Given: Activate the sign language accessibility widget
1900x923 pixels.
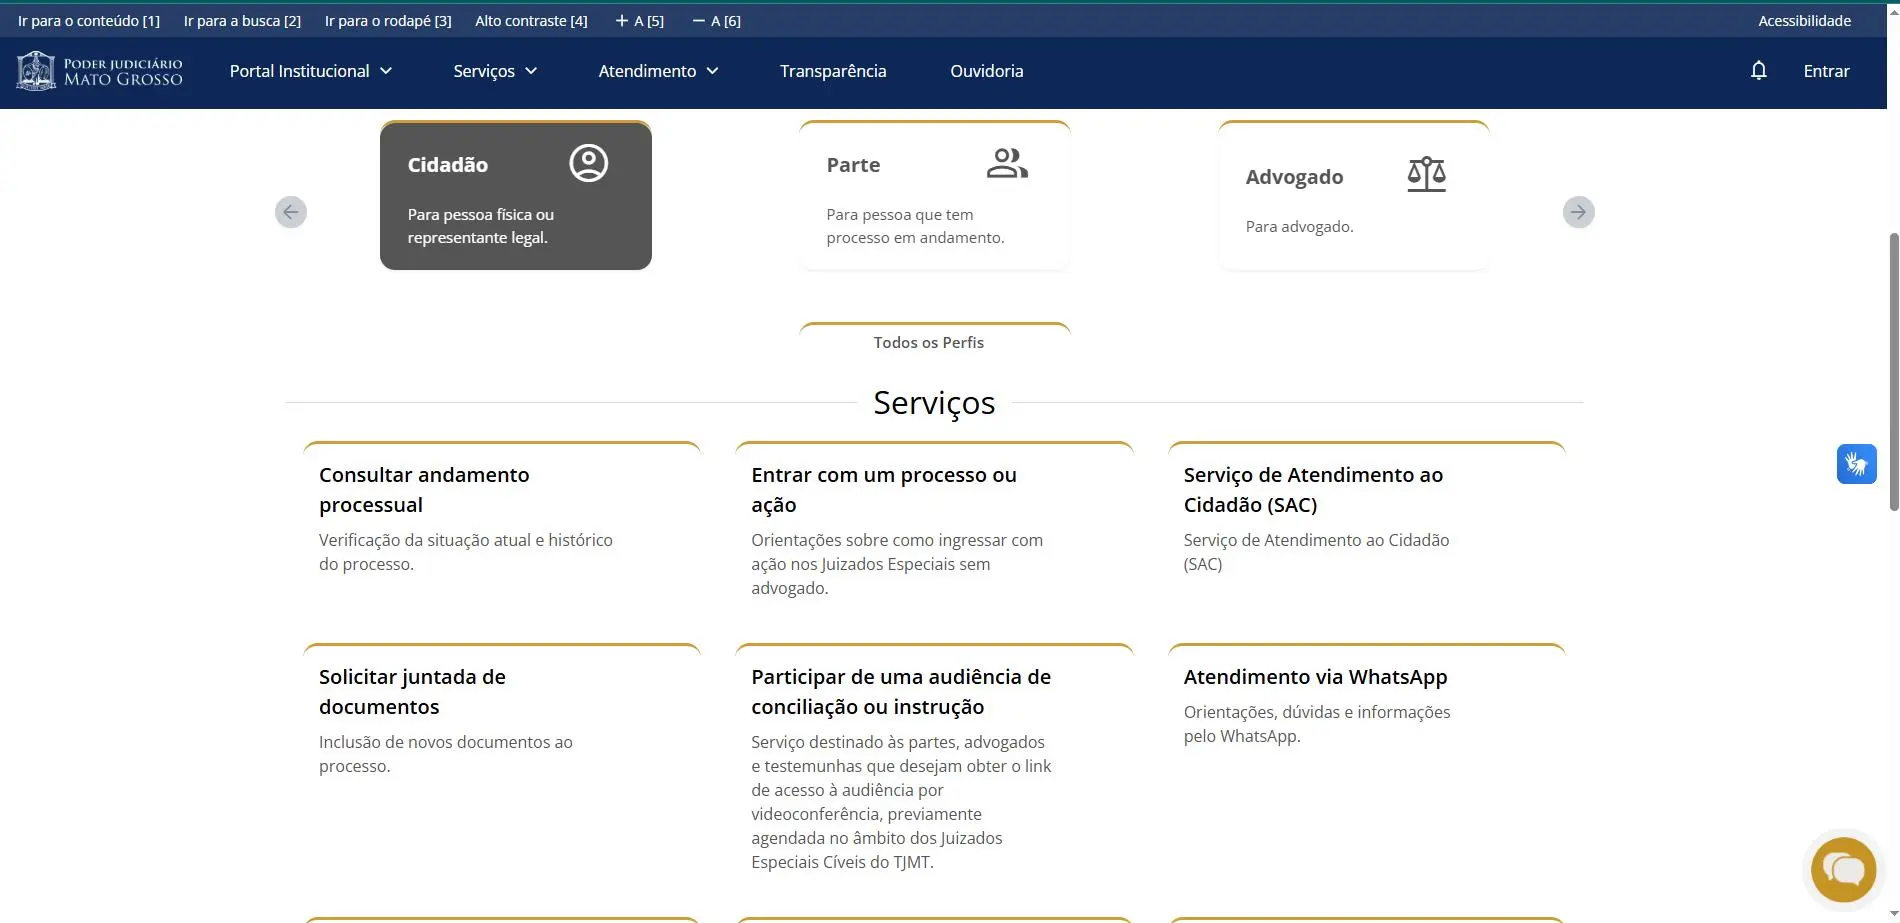Looking at the screenshot, I should click(1856, 464).
